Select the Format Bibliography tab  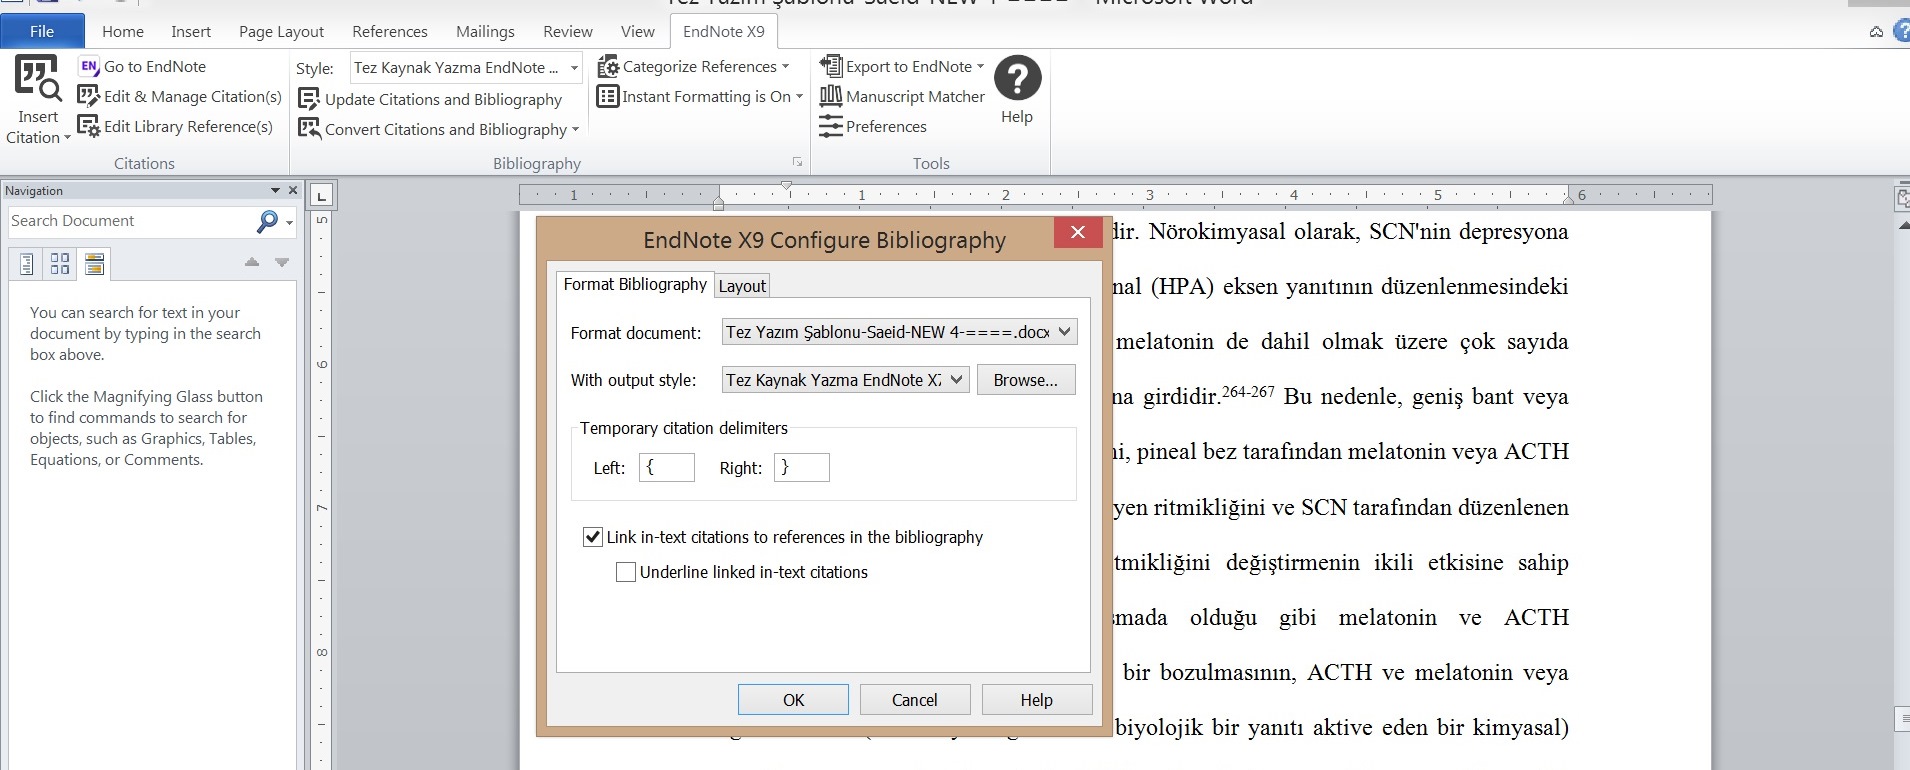point(635,285)
